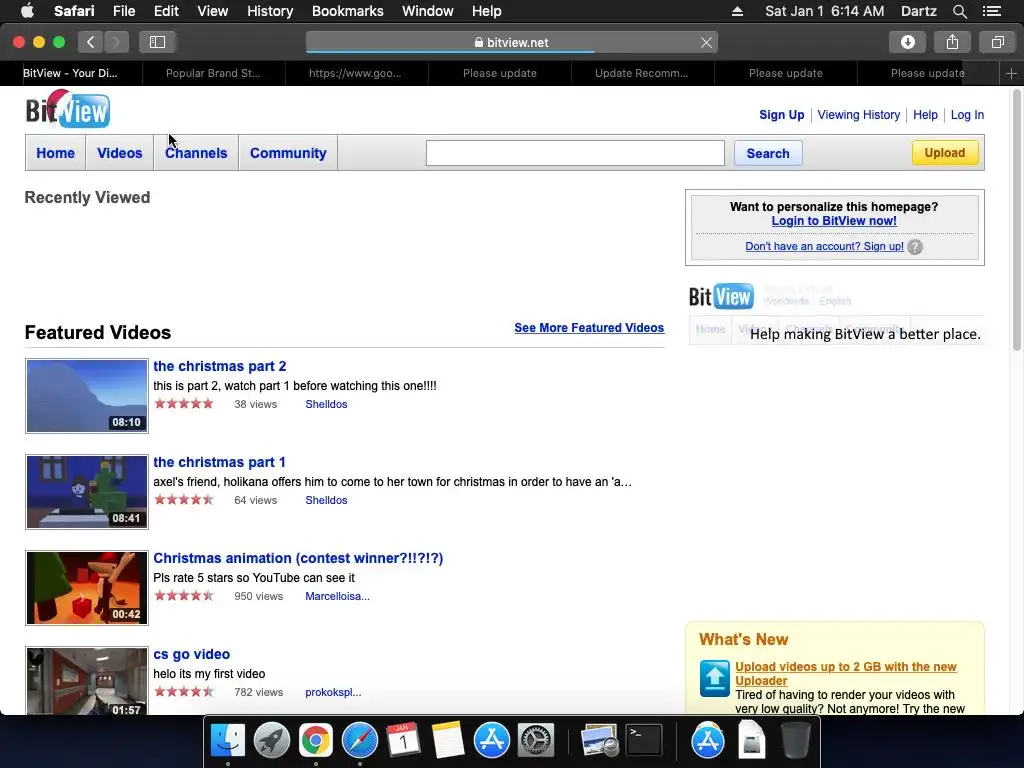Viewport: 1024px width, 768px height.
Task: Click the Help making BitView a better place banner
Action: click(836, 315)
